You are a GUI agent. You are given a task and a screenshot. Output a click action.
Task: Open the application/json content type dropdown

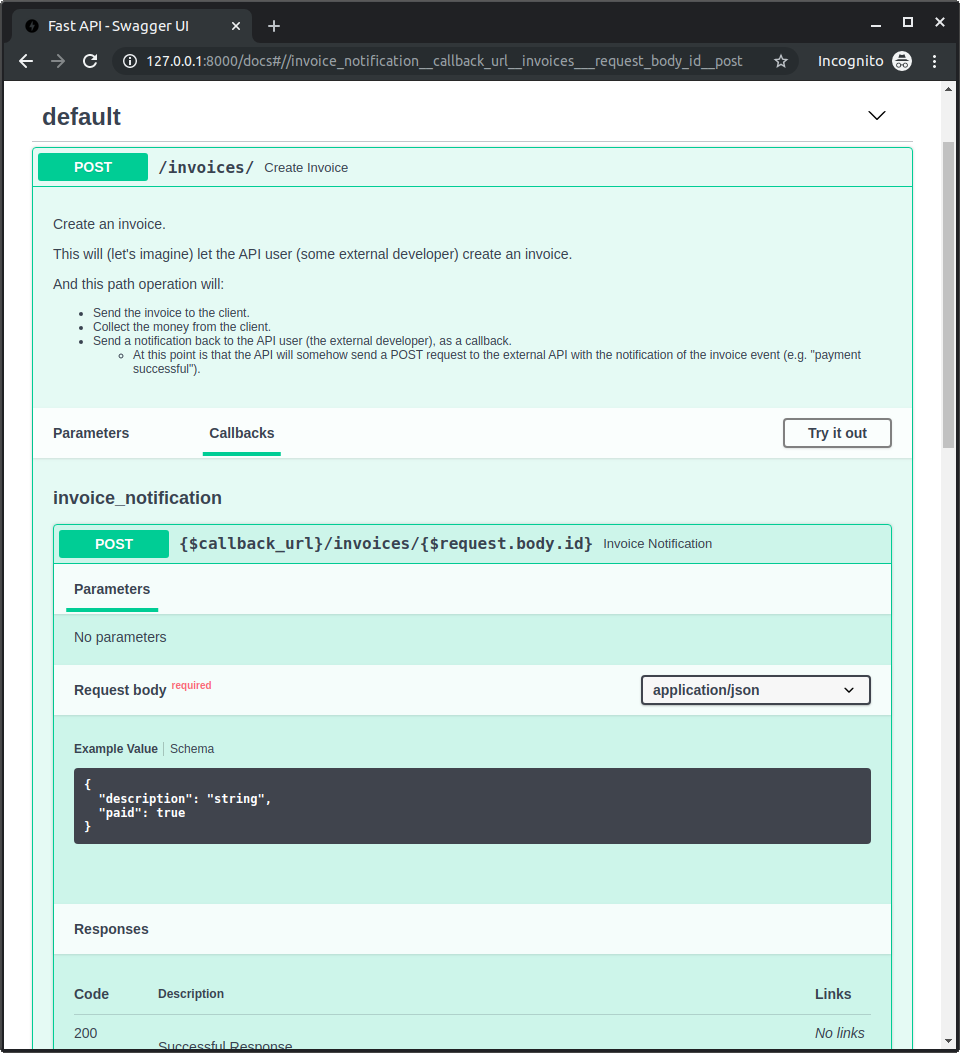click(755, 690)
